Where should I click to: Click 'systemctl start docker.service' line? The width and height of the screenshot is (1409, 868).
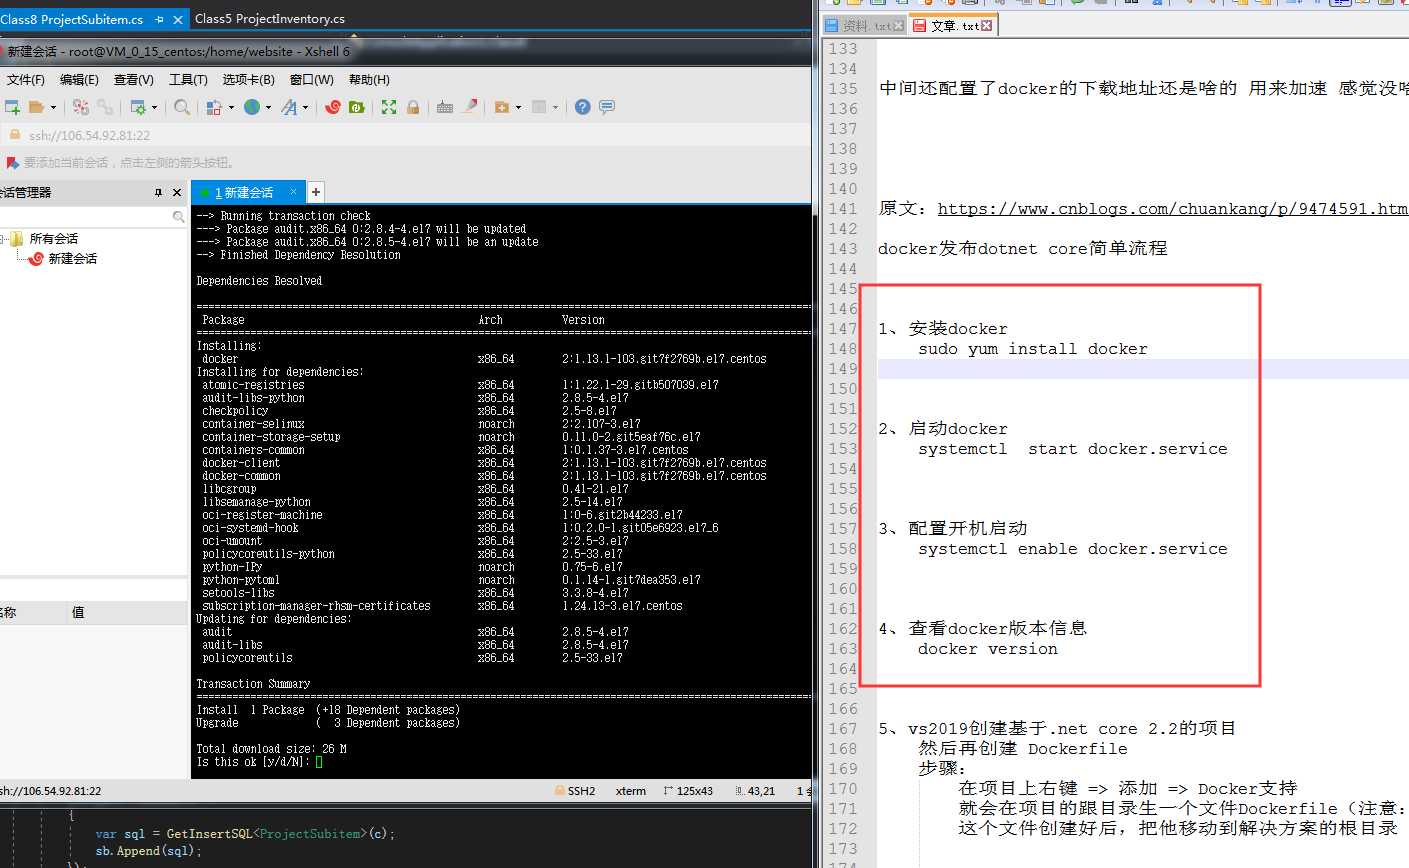pyautogui.click(x=1073, y=449)
